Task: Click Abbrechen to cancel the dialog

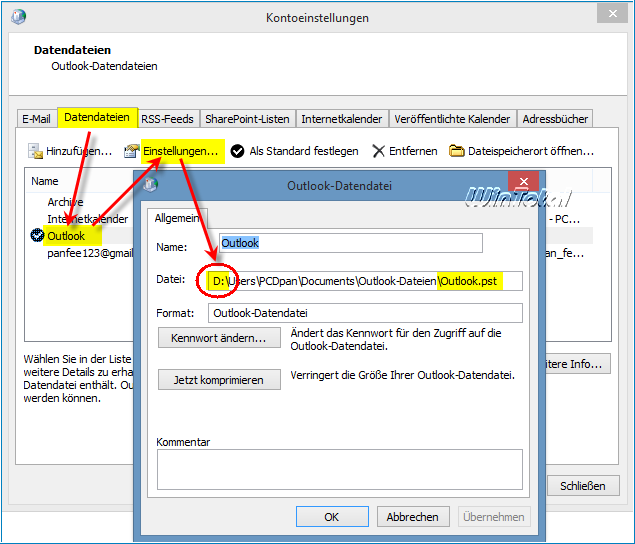Action: coord(413,517)
